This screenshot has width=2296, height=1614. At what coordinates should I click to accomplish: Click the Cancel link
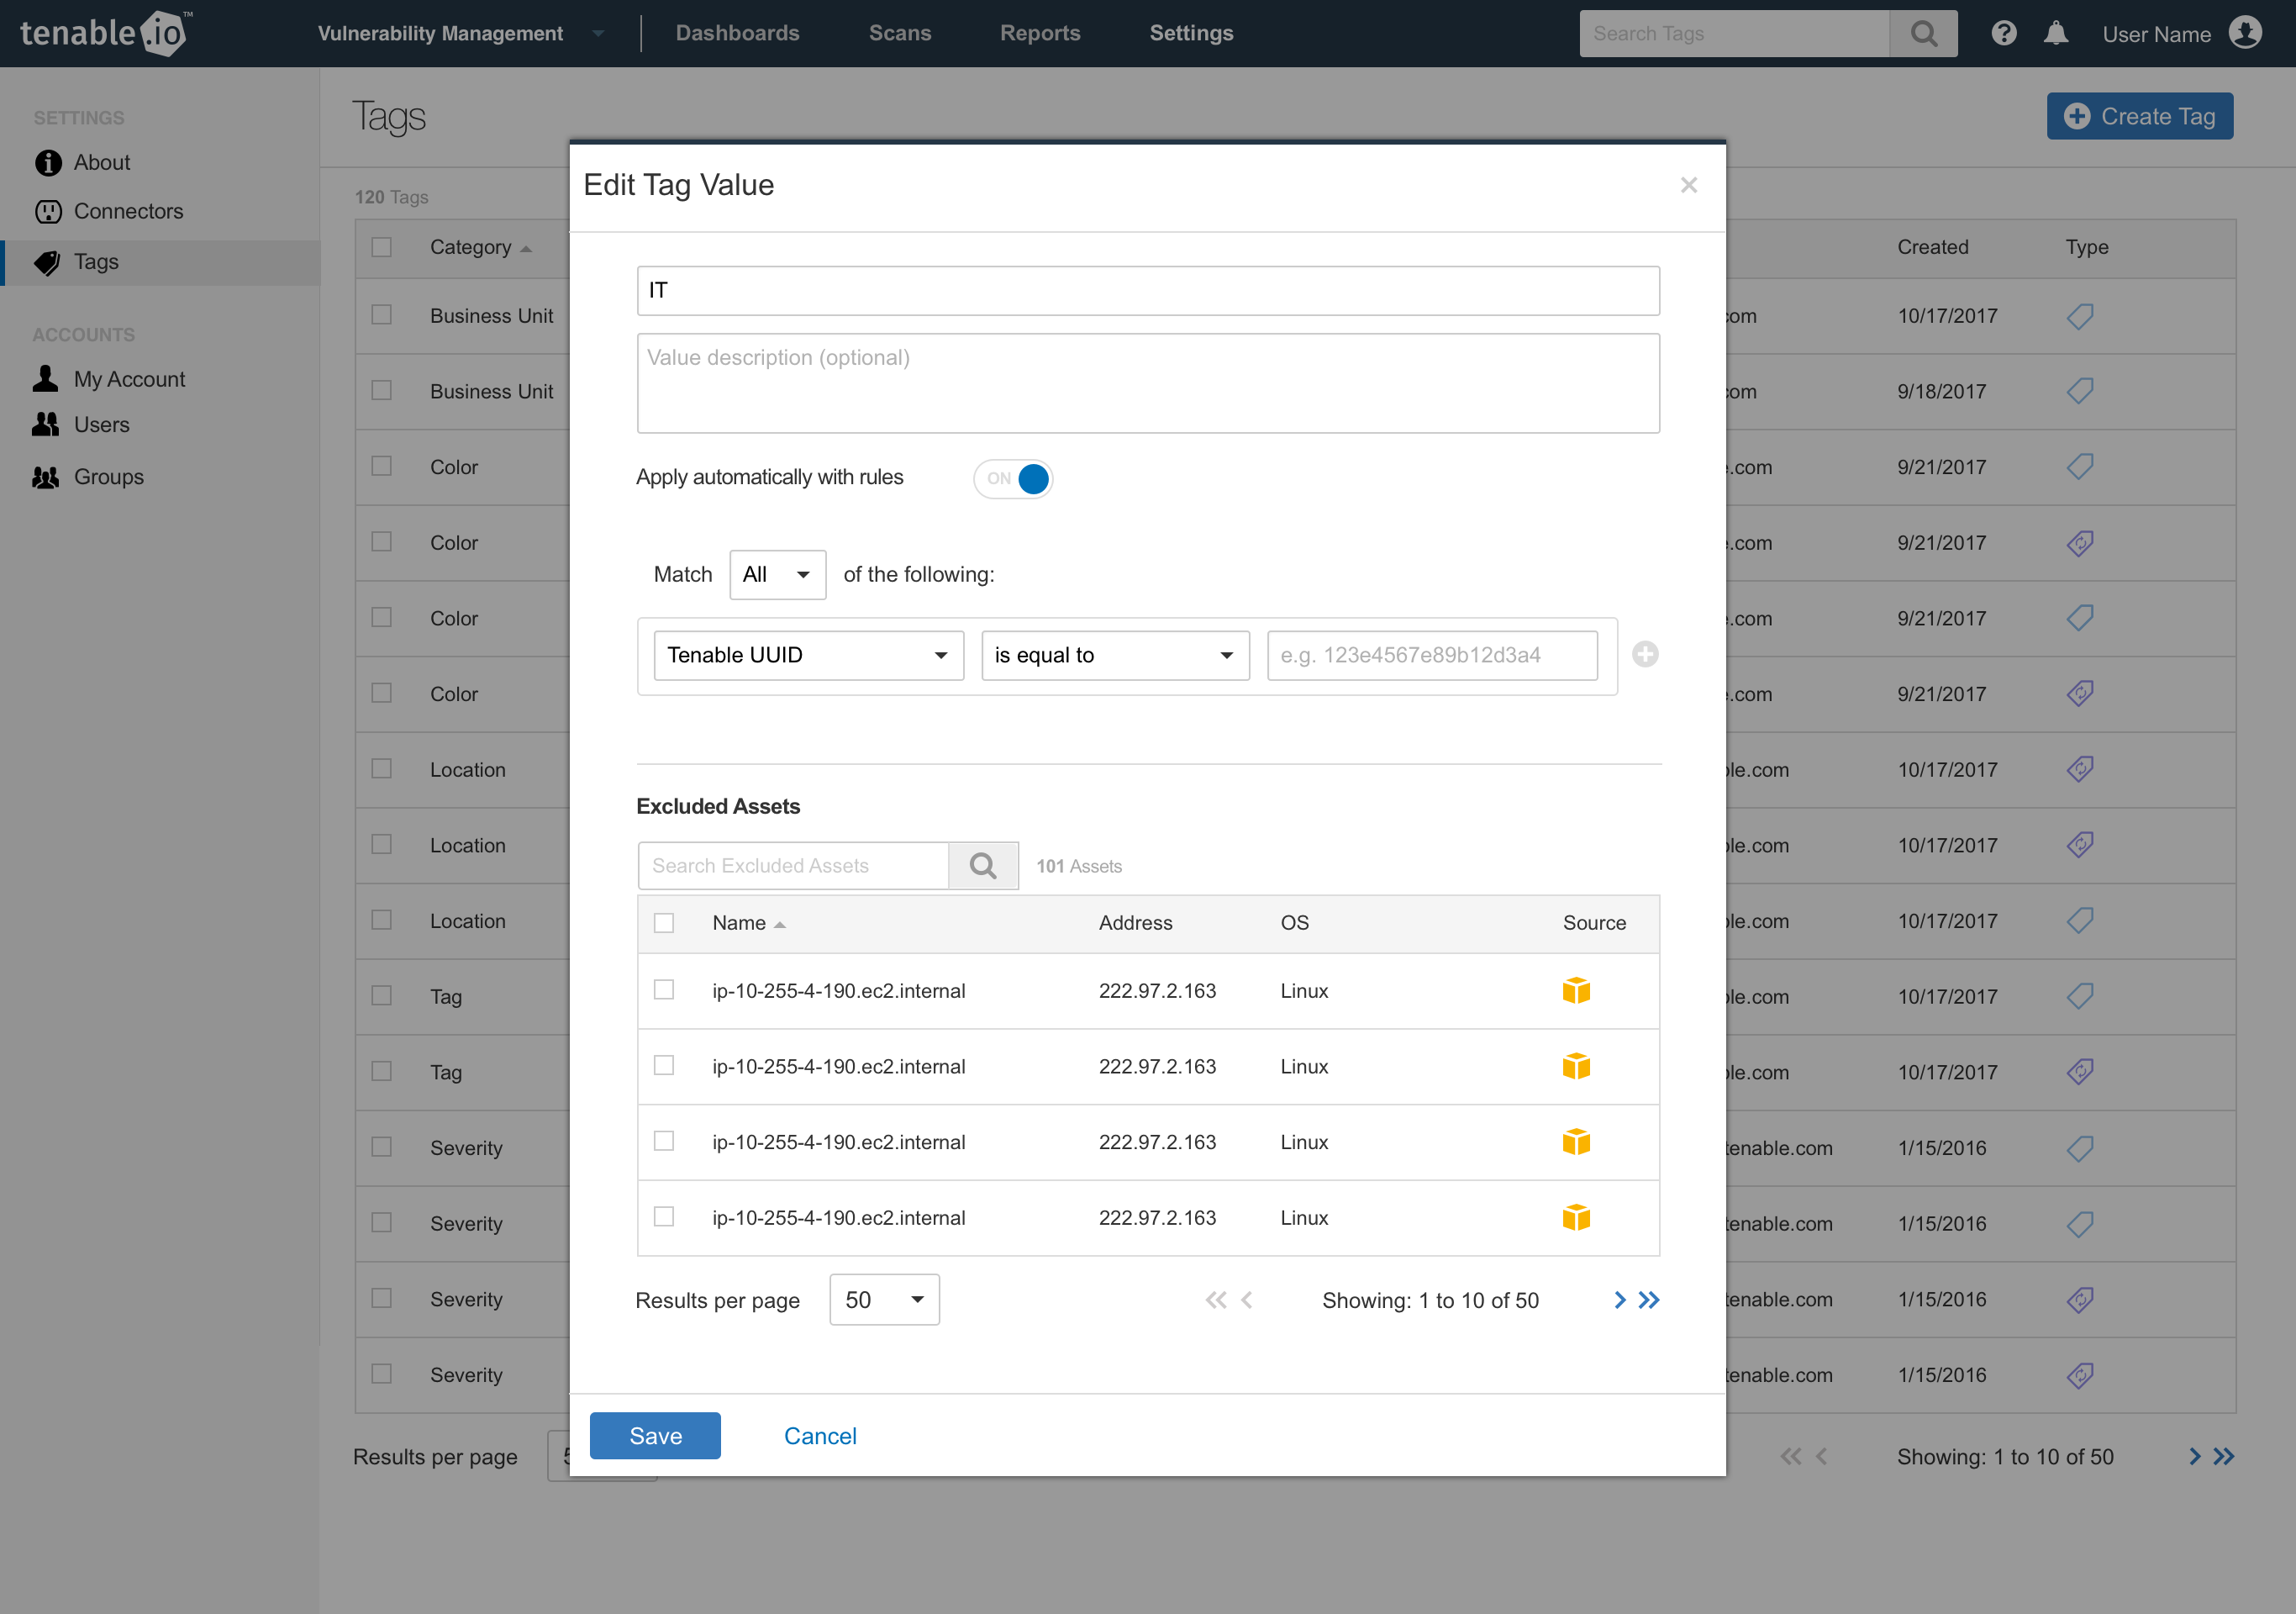pos(819,1436)
